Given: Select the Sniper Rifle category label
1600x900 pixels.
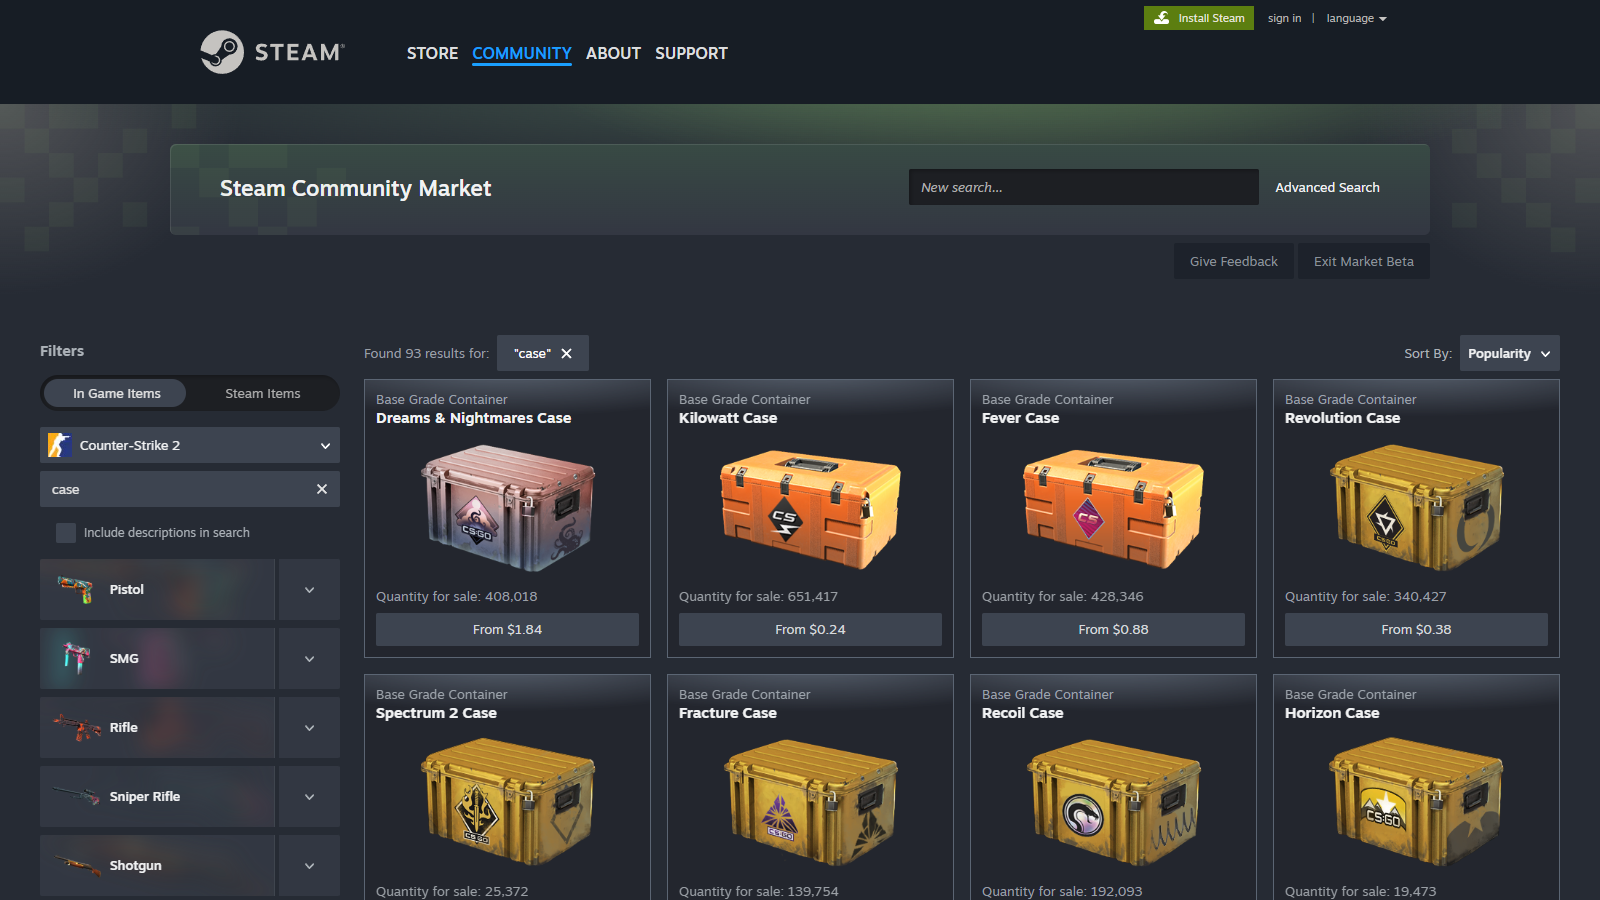Looking at the screenshot, I should [145, 796].
